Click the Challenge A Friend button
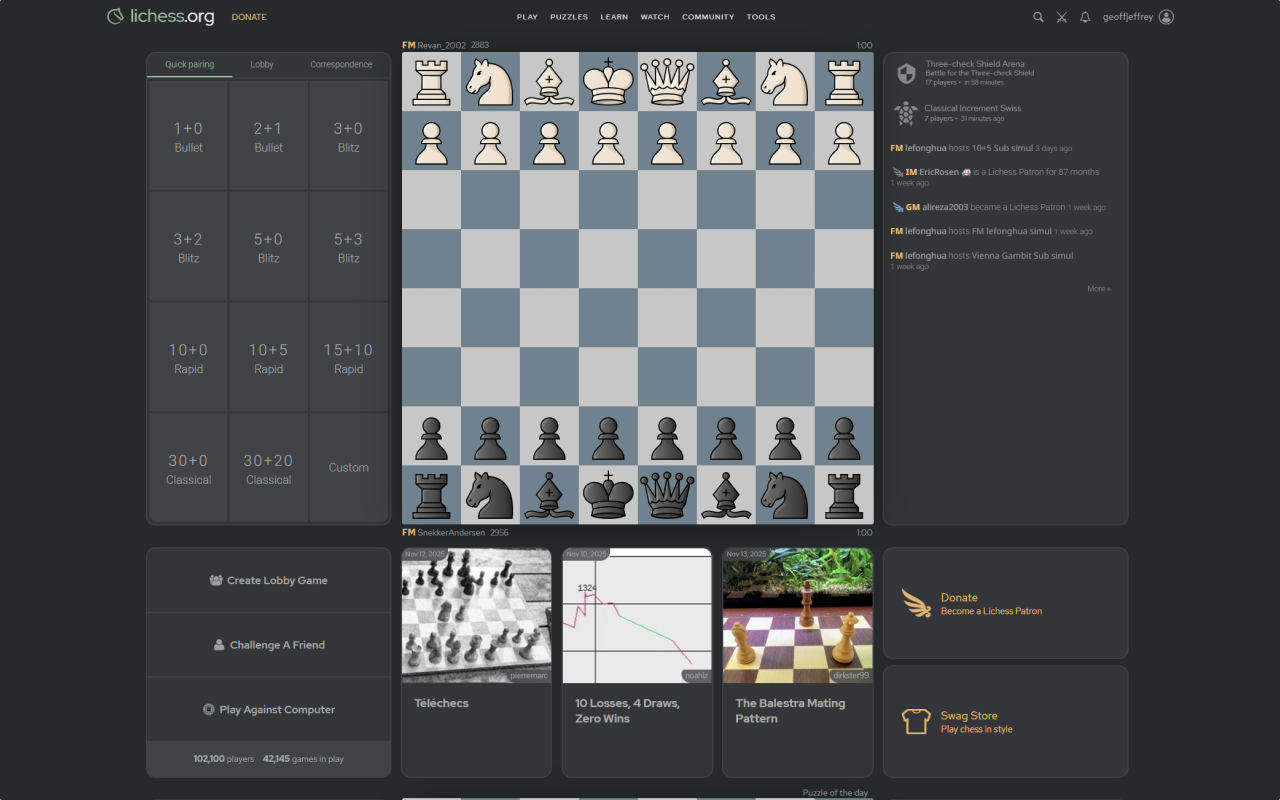The width and height of the screenshot is (1280, 800). pos(268,645)
